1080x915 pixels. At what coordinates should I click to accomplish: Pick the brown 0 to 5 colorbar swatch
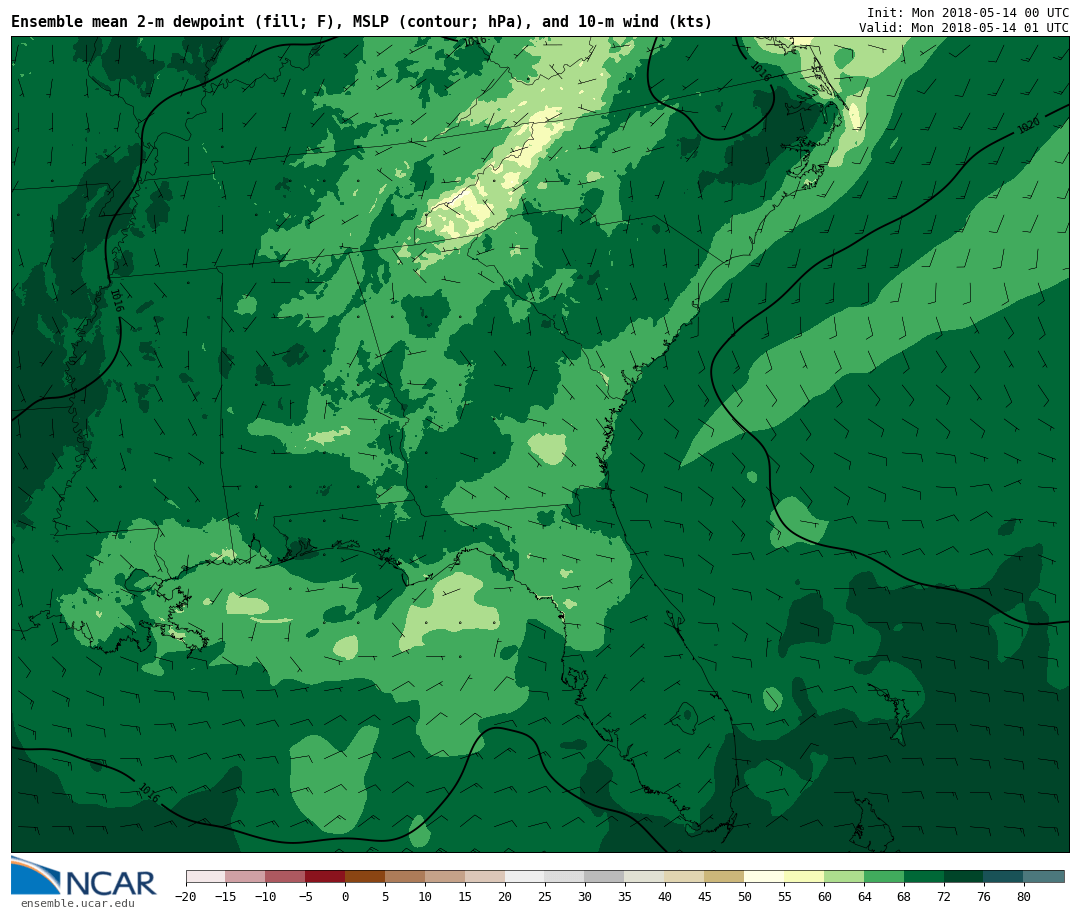pyautogui.click(x=365, y=877)
